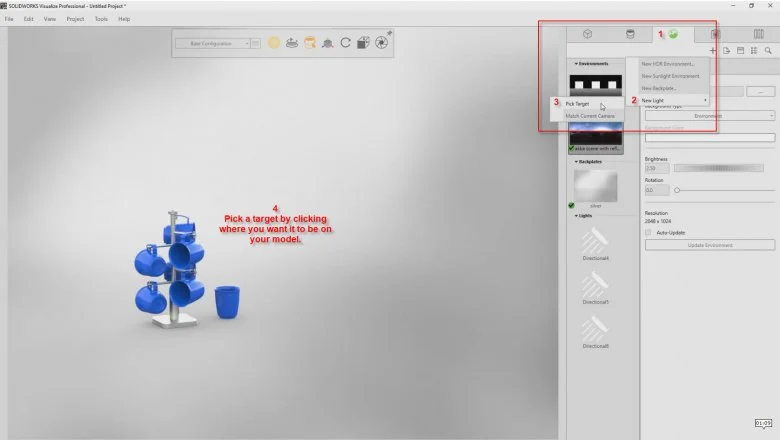
Task: Open the Edit menu
Action: (28, 19)
